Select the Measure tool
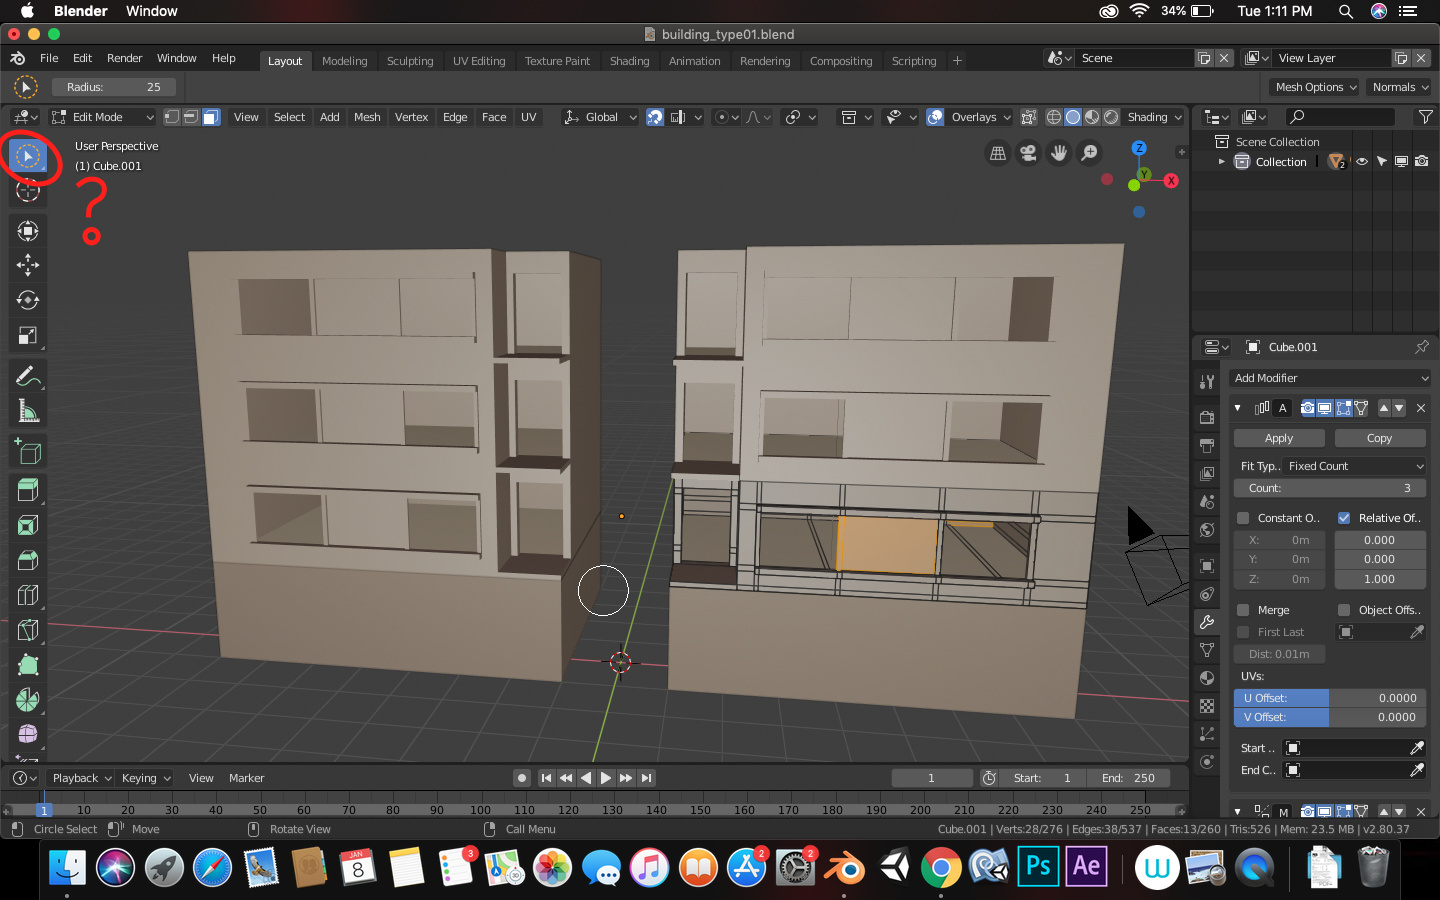Viewport: 1440px width, 900px height. point(27,410)
